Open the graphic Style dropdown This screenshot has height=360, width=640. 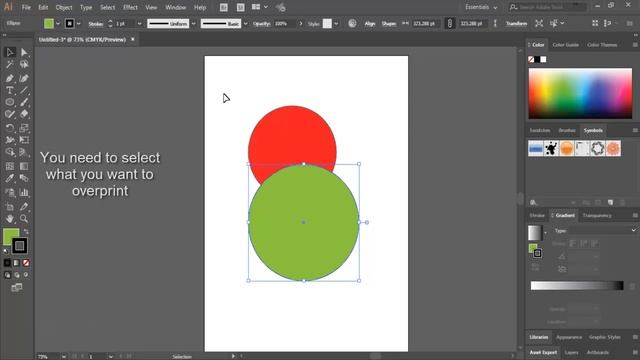point(336,24)
